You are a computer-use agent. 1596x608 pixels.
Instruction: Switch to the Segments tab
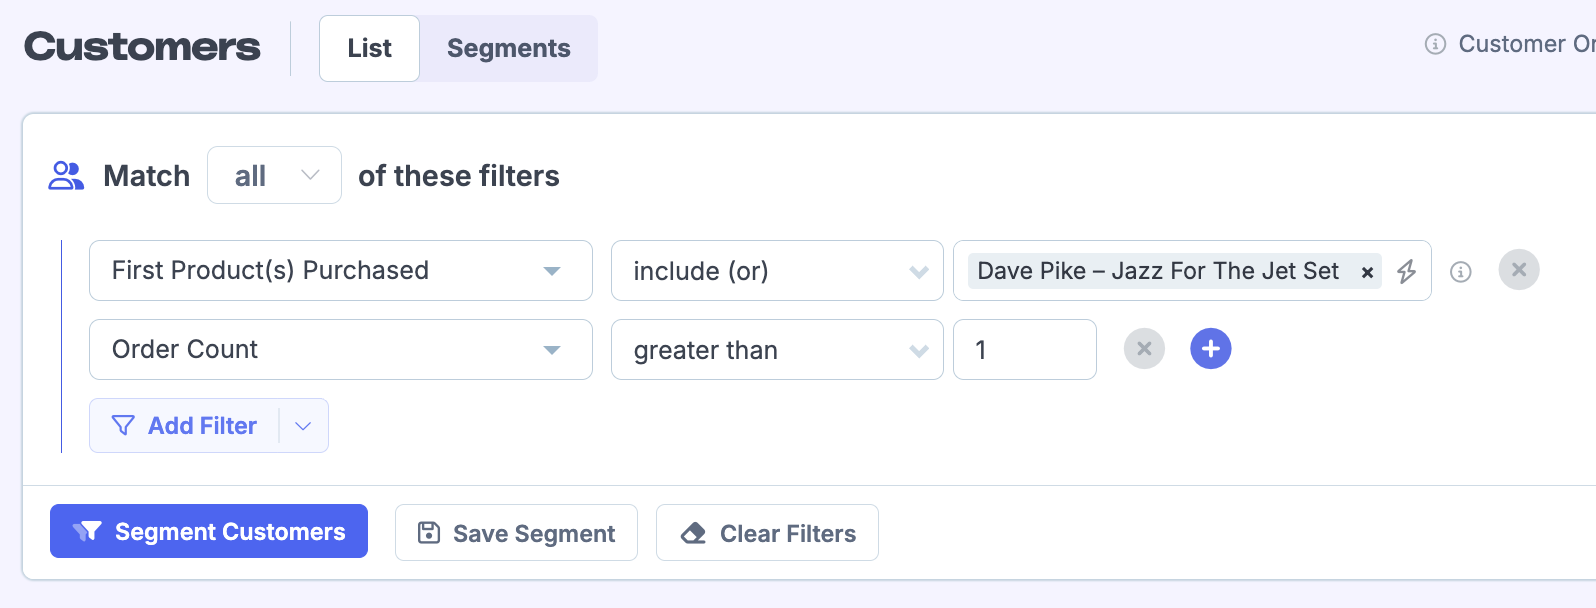click(508, 48)
